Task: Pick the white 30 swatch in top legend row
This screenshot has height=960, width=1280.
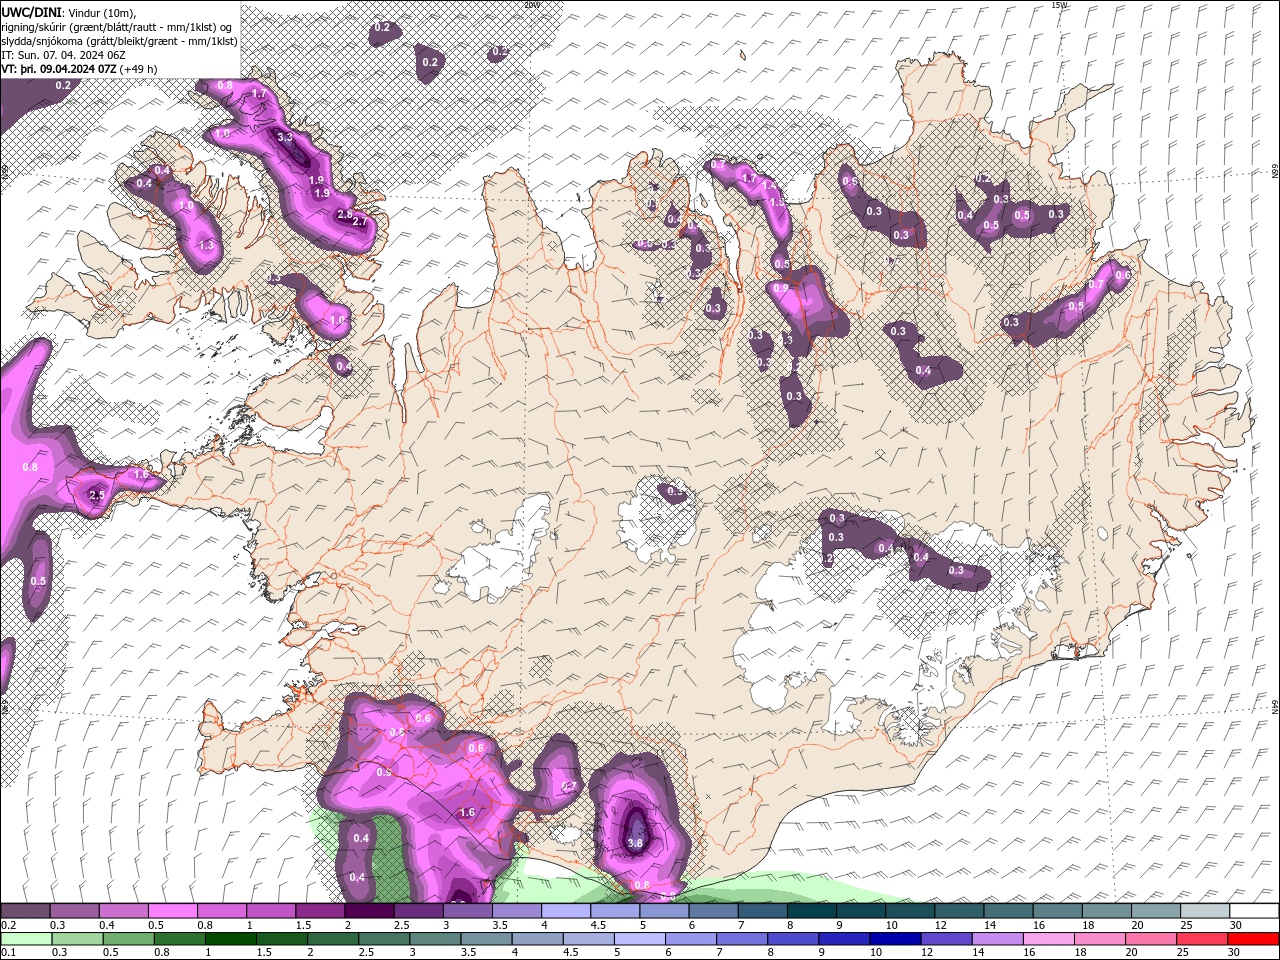Action: (1254, 911)
